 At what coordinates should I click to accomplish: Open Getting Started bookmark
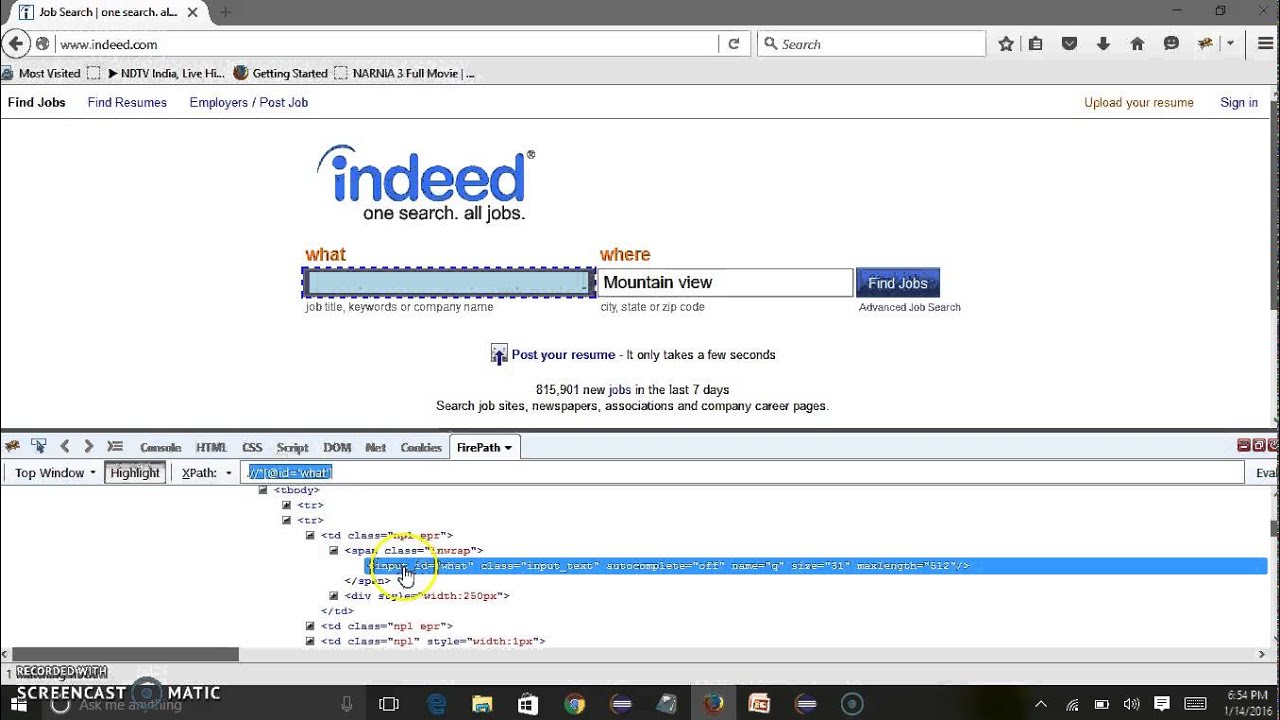[280, 73]
